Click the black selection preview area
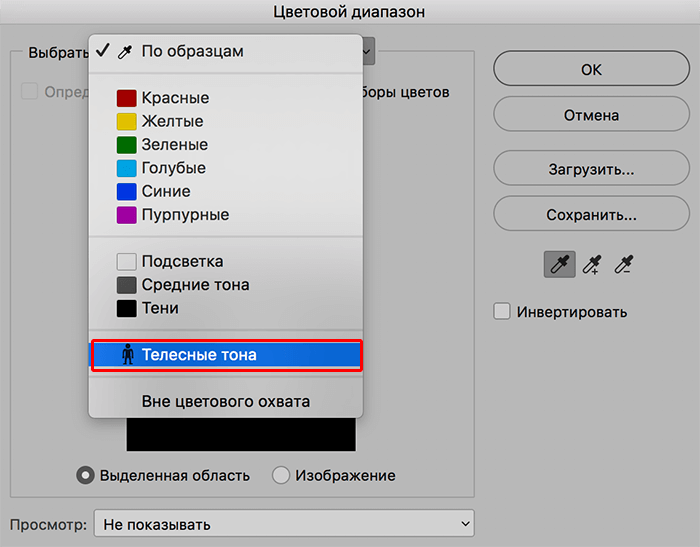This screenshot has width=700, height=547. 241,434
